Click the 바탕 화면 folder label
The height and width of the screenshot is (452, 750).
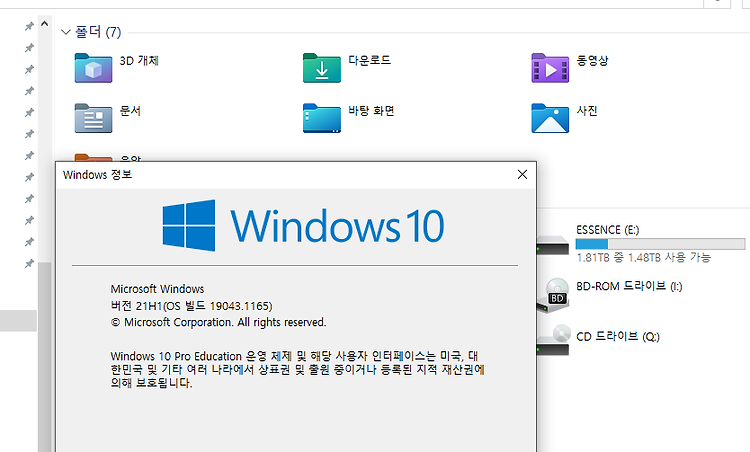371,111
